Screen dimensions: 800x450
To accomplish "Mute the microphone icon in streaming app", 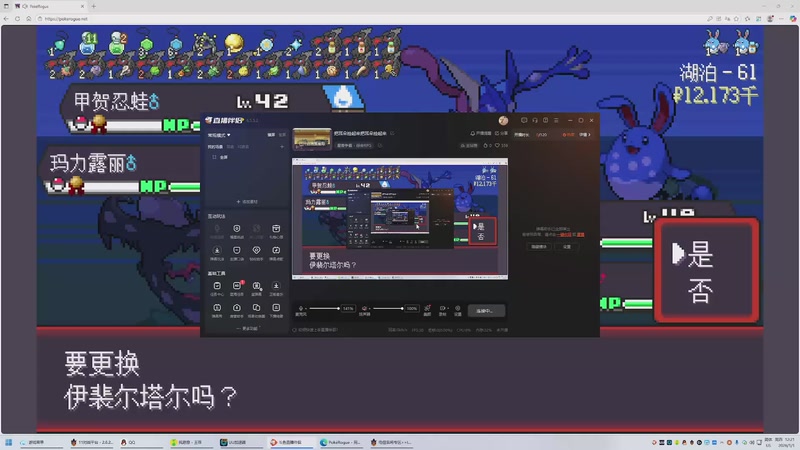I will (301, 308).
